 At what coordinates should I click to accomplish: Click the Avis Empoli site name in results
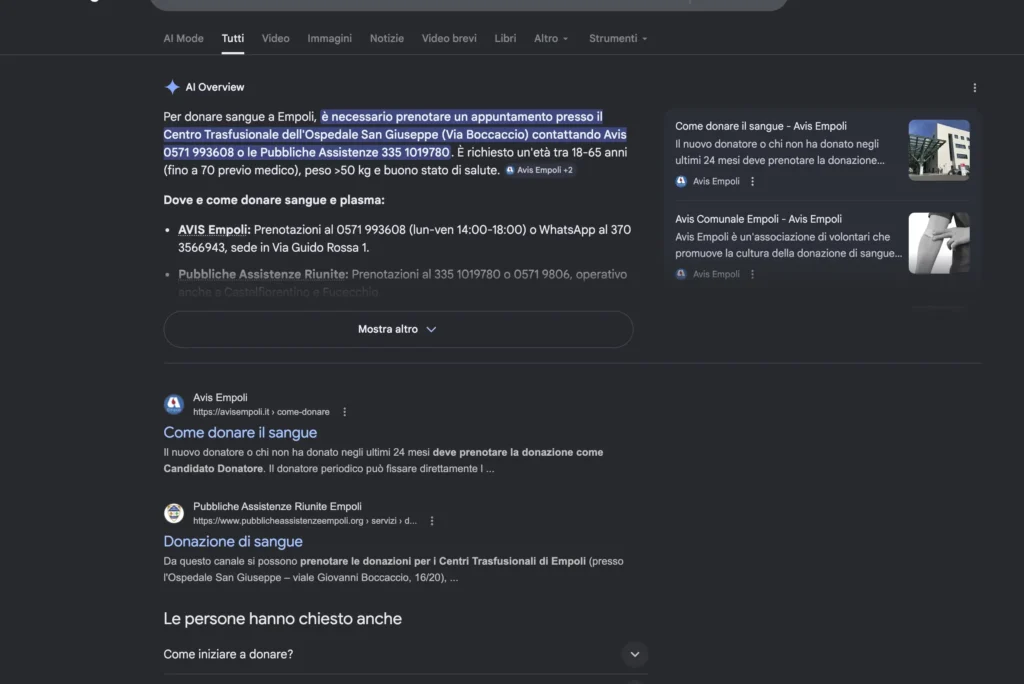220,397
